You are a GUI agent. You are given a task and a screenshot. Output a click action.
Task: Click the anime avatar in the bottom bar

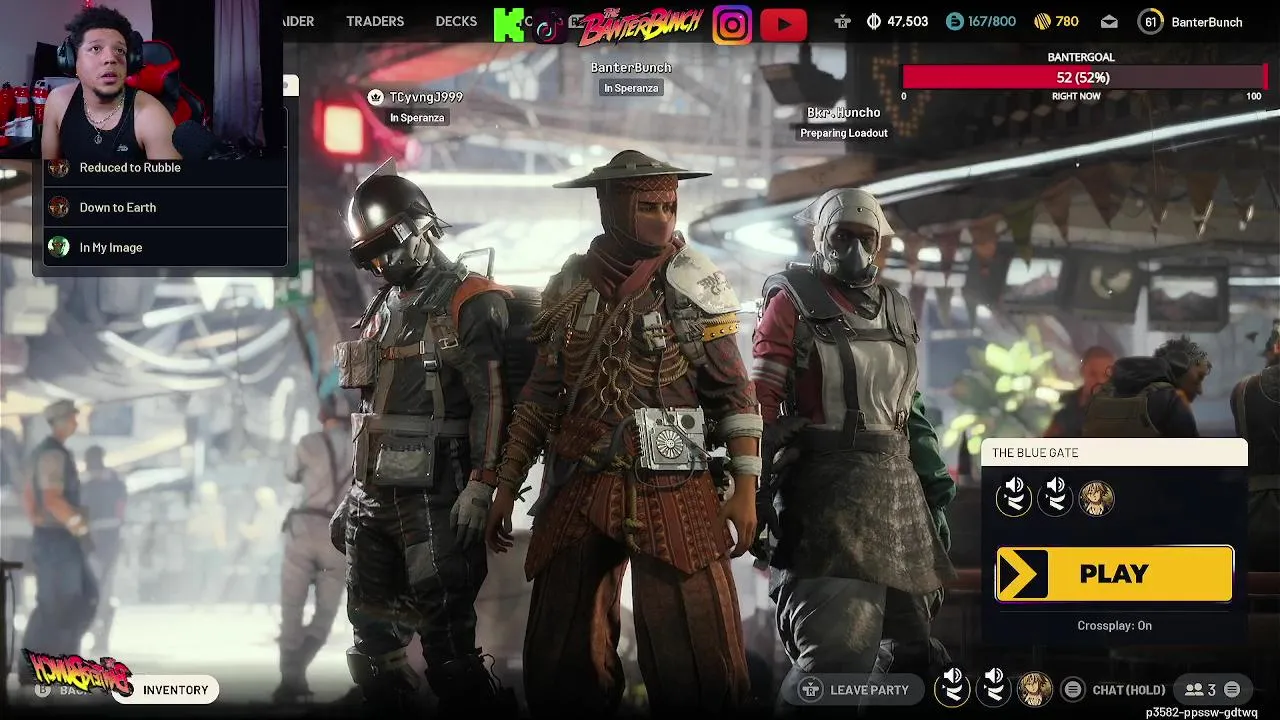1034,689
